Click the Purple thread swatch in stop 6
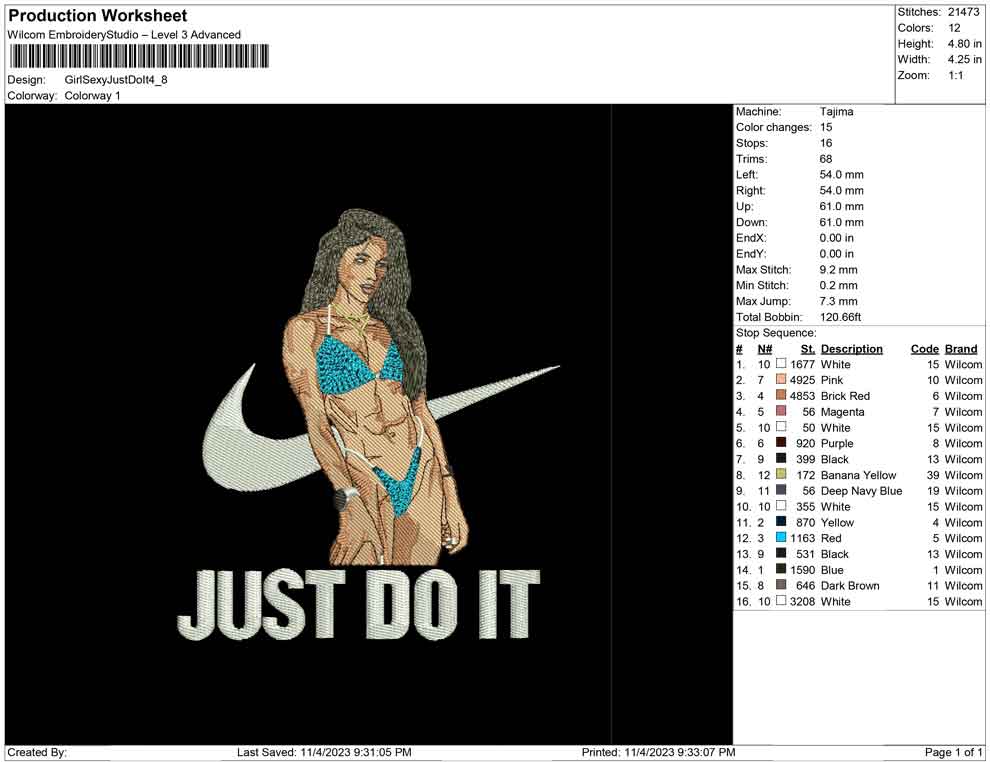Screen dimensions: 990x762 781,443
